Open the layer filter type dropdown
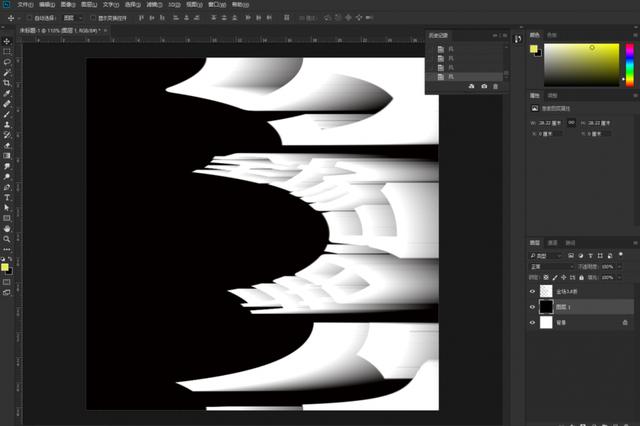Screen dimensions: 640x426 (x=552, y=256)
